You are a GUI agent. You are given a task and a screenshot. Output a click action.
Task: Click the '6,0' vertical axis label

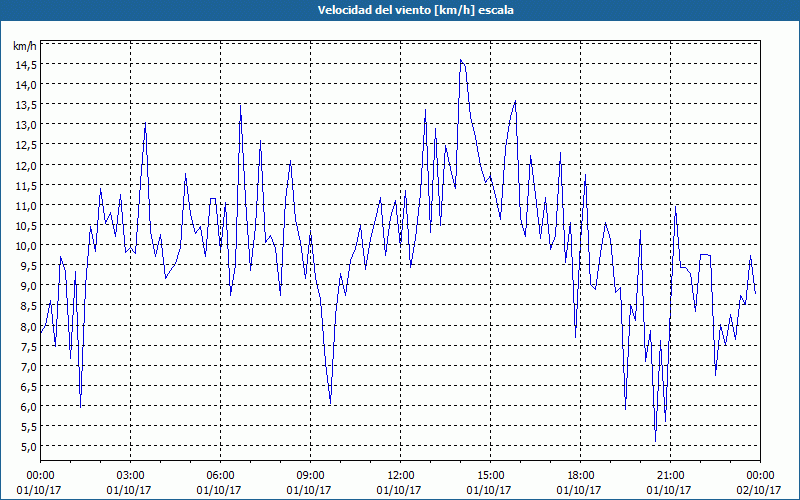pos(29,407)
